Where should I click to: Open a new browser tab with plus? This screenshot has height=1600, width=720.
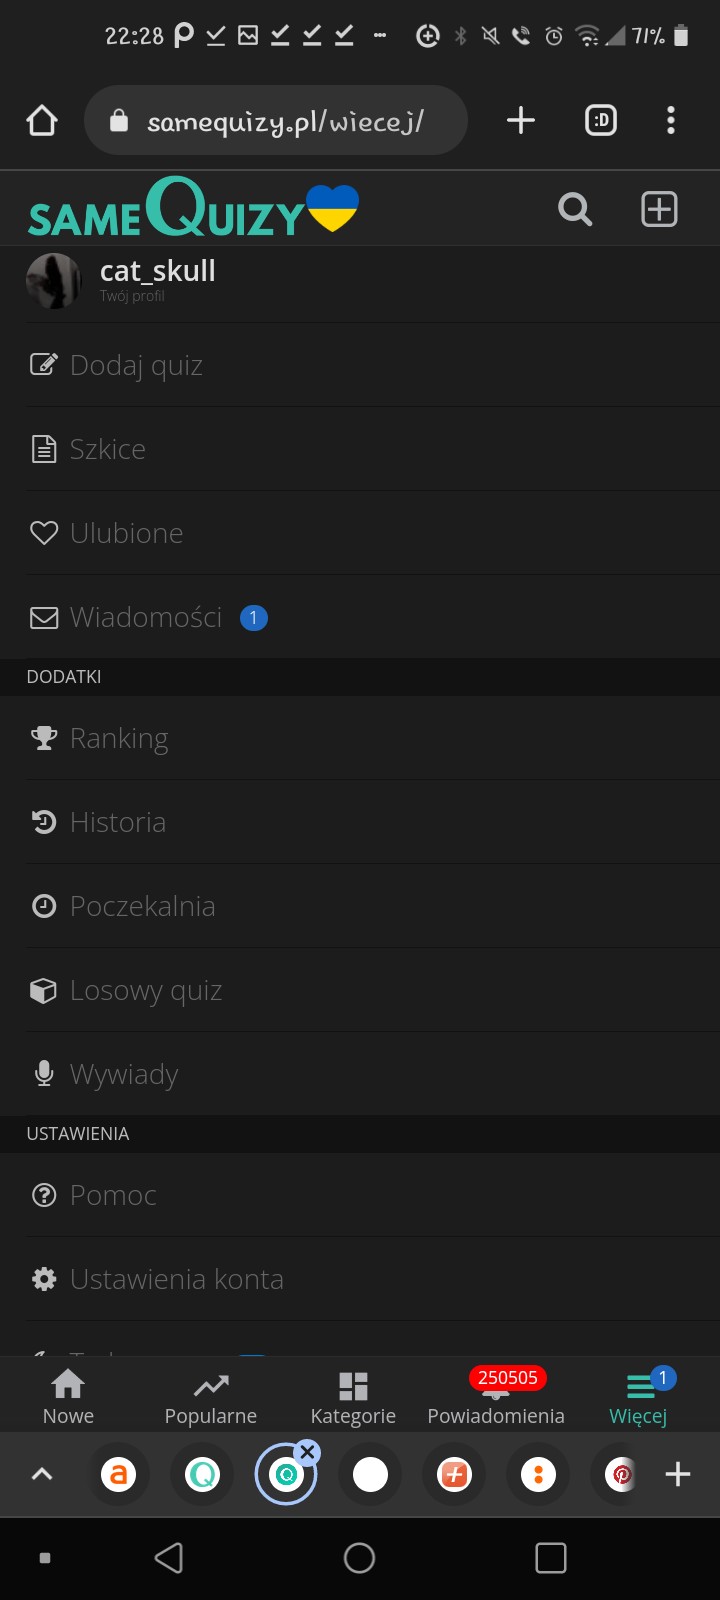tap(521, 121)
